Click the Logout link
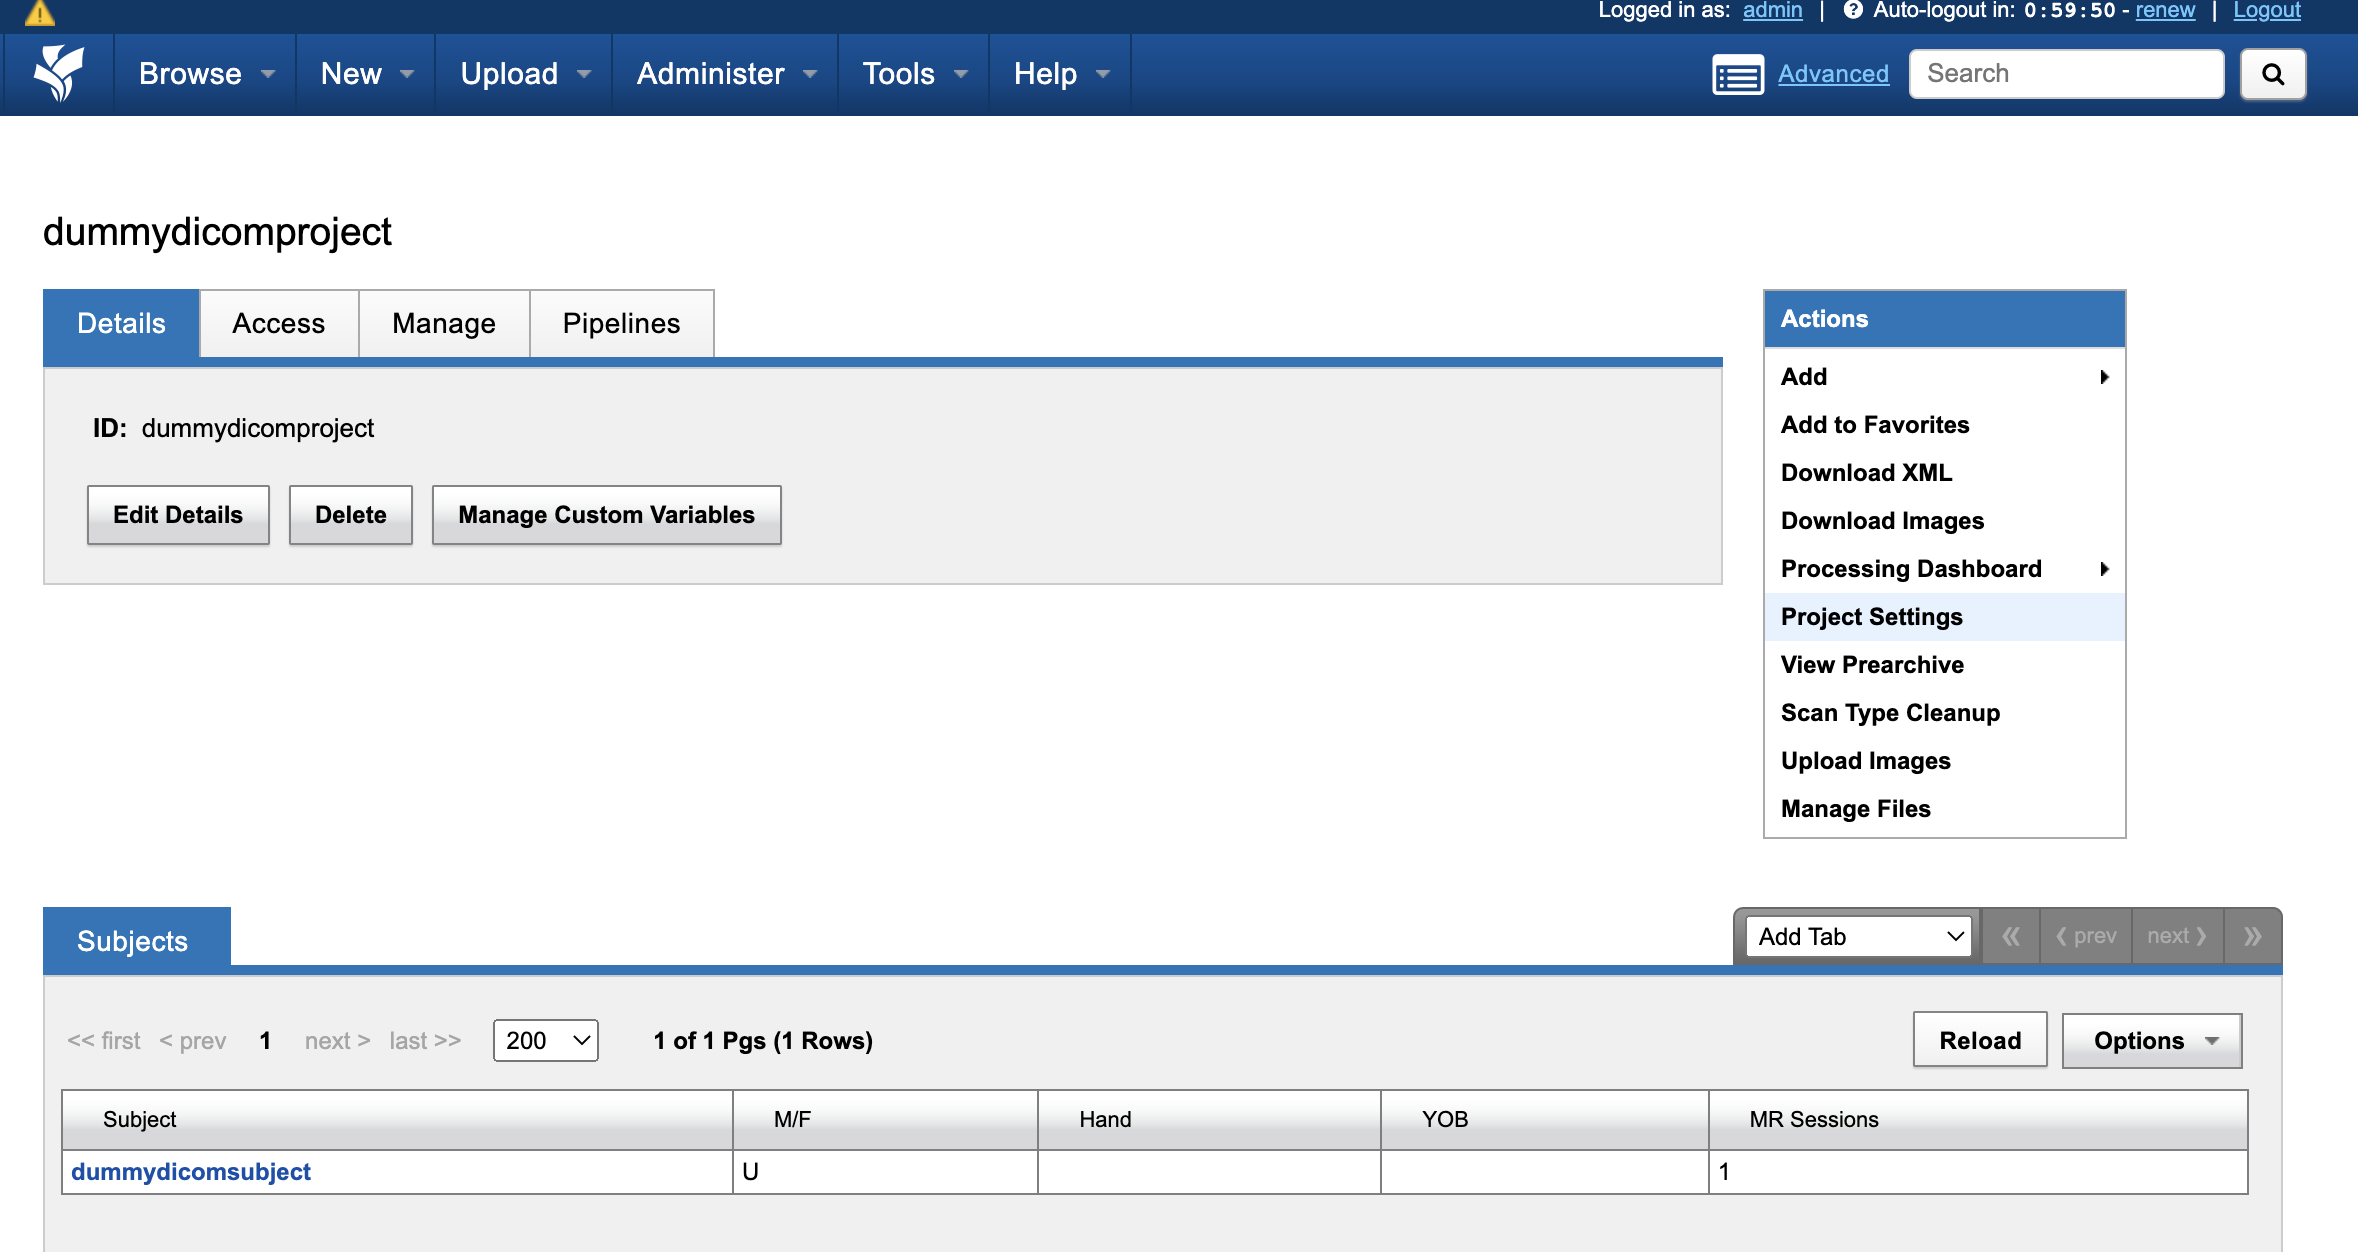2358x1252 pixels. (x=2267, y=10)
